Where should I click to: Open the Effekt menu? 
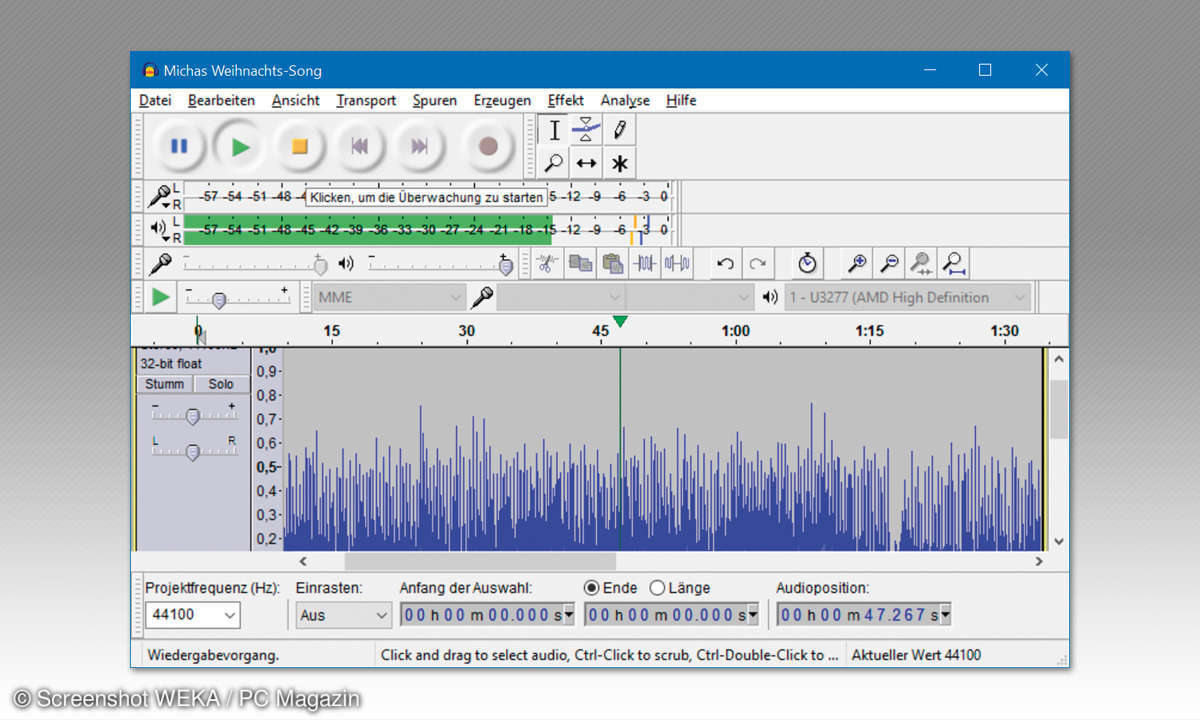coord(566,100)
